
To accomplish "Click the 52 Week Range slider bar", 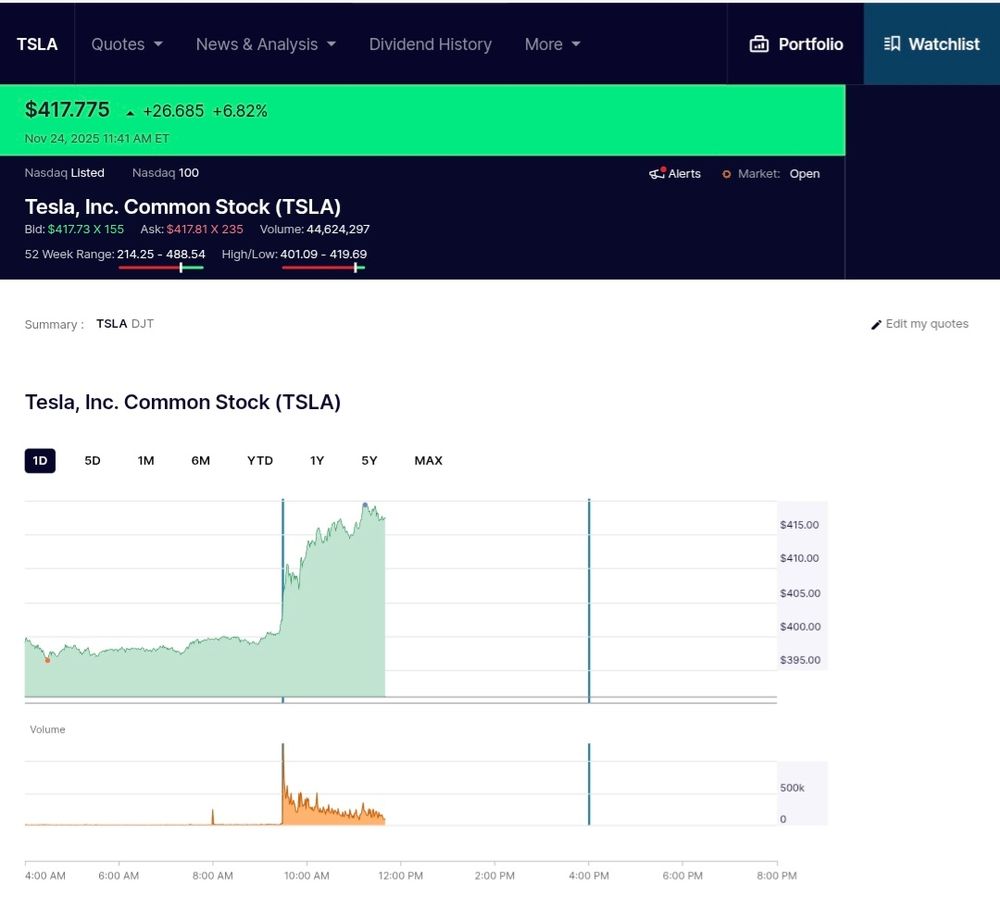I will tap(161, 268).
